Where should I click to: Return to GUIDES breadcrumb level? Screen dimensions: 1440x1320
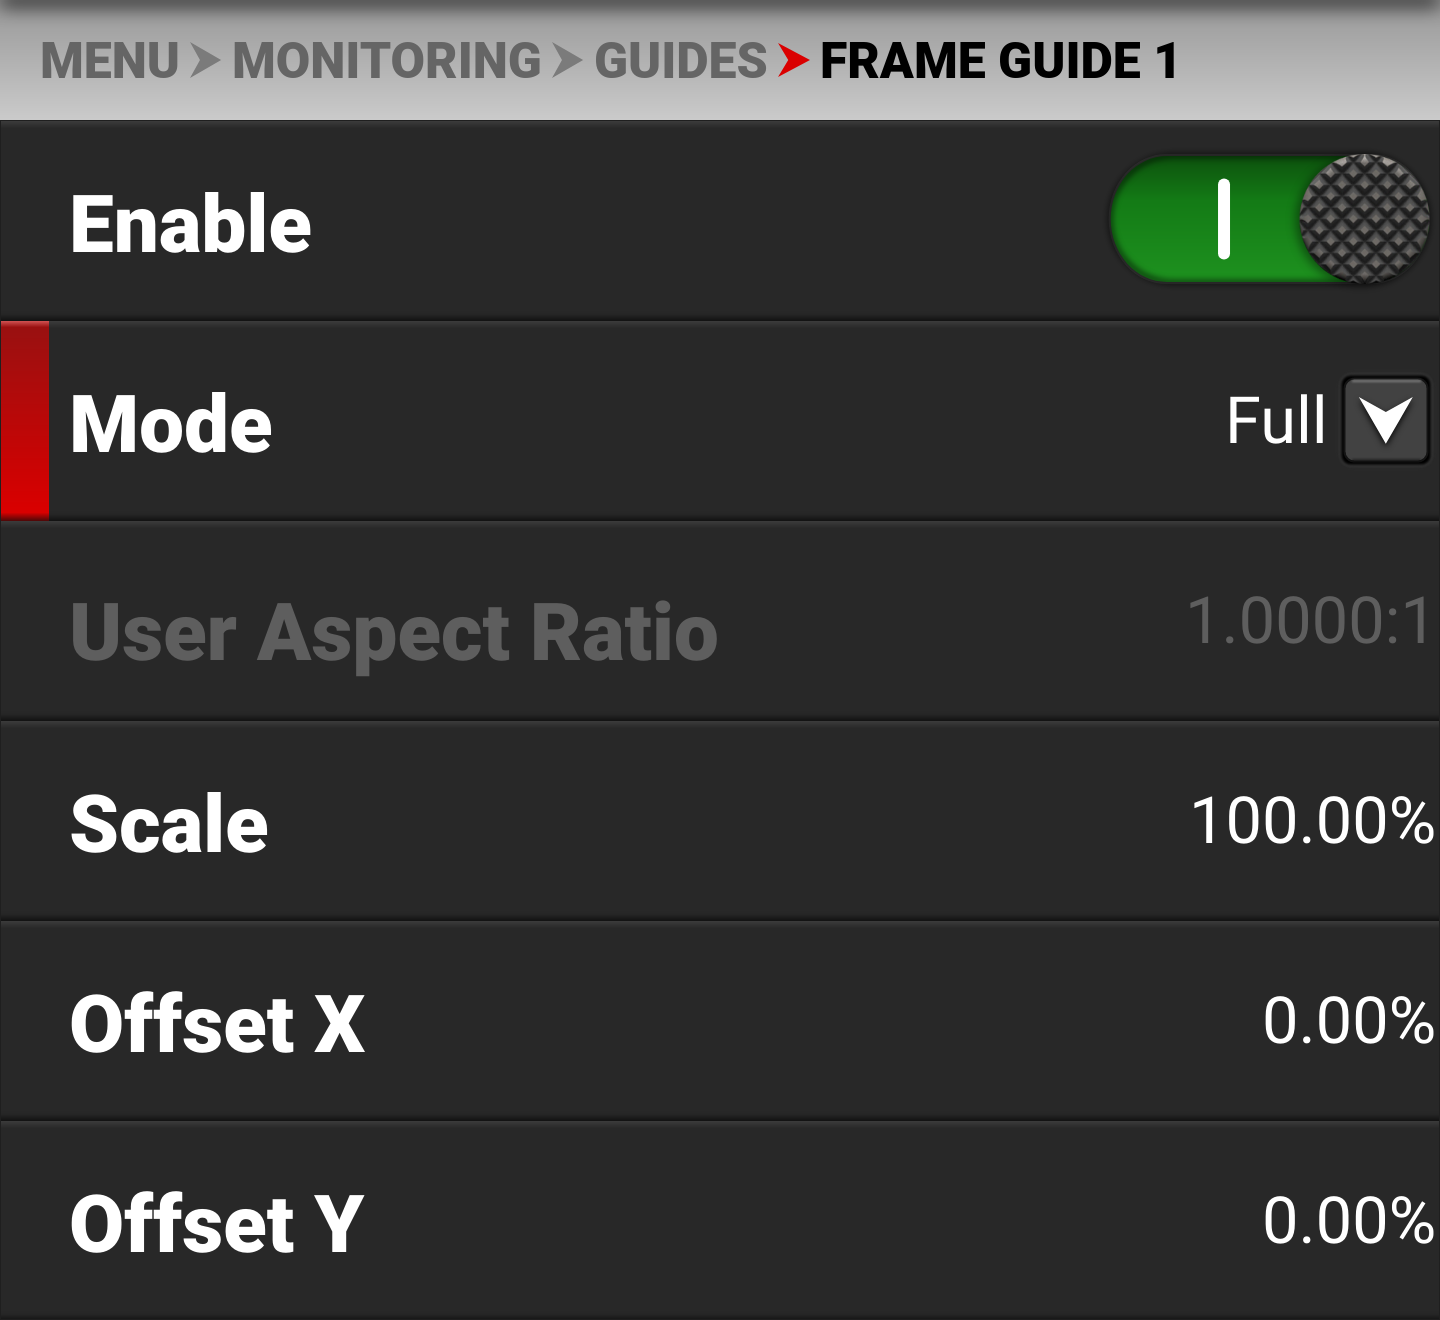(680, 61)
